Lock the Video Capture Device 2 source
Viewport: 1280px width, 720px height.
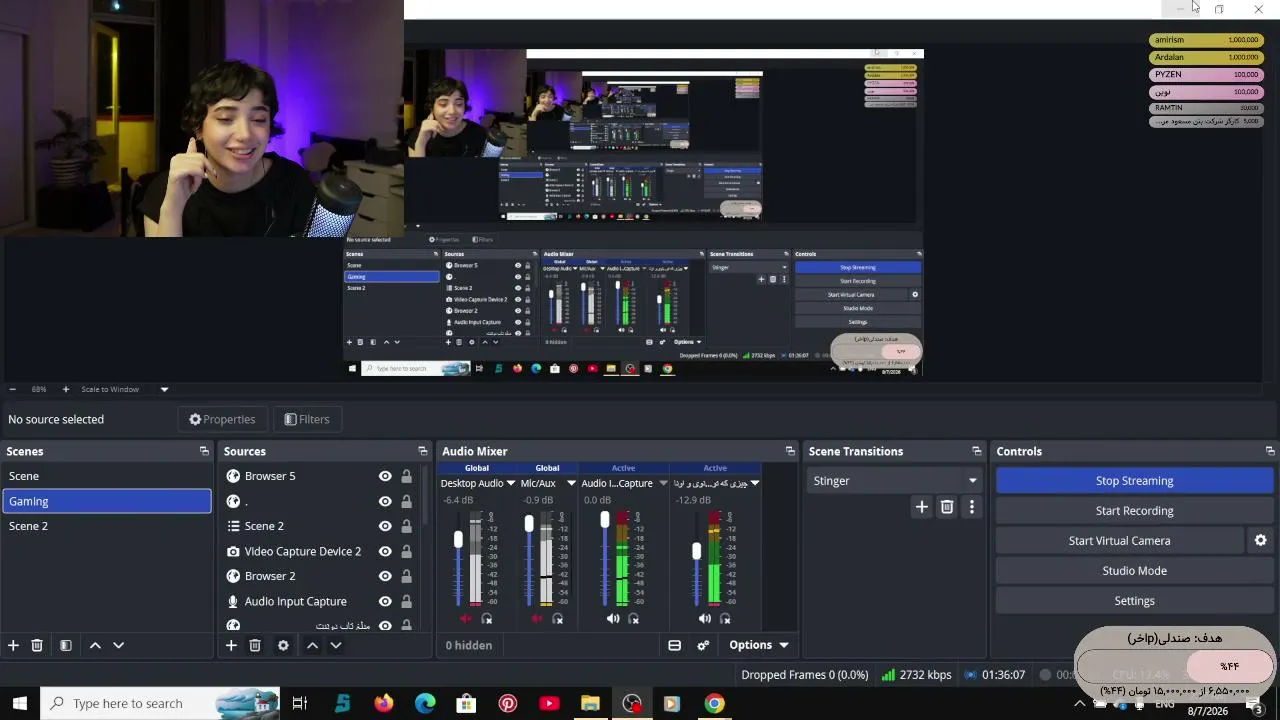(406, 551)
